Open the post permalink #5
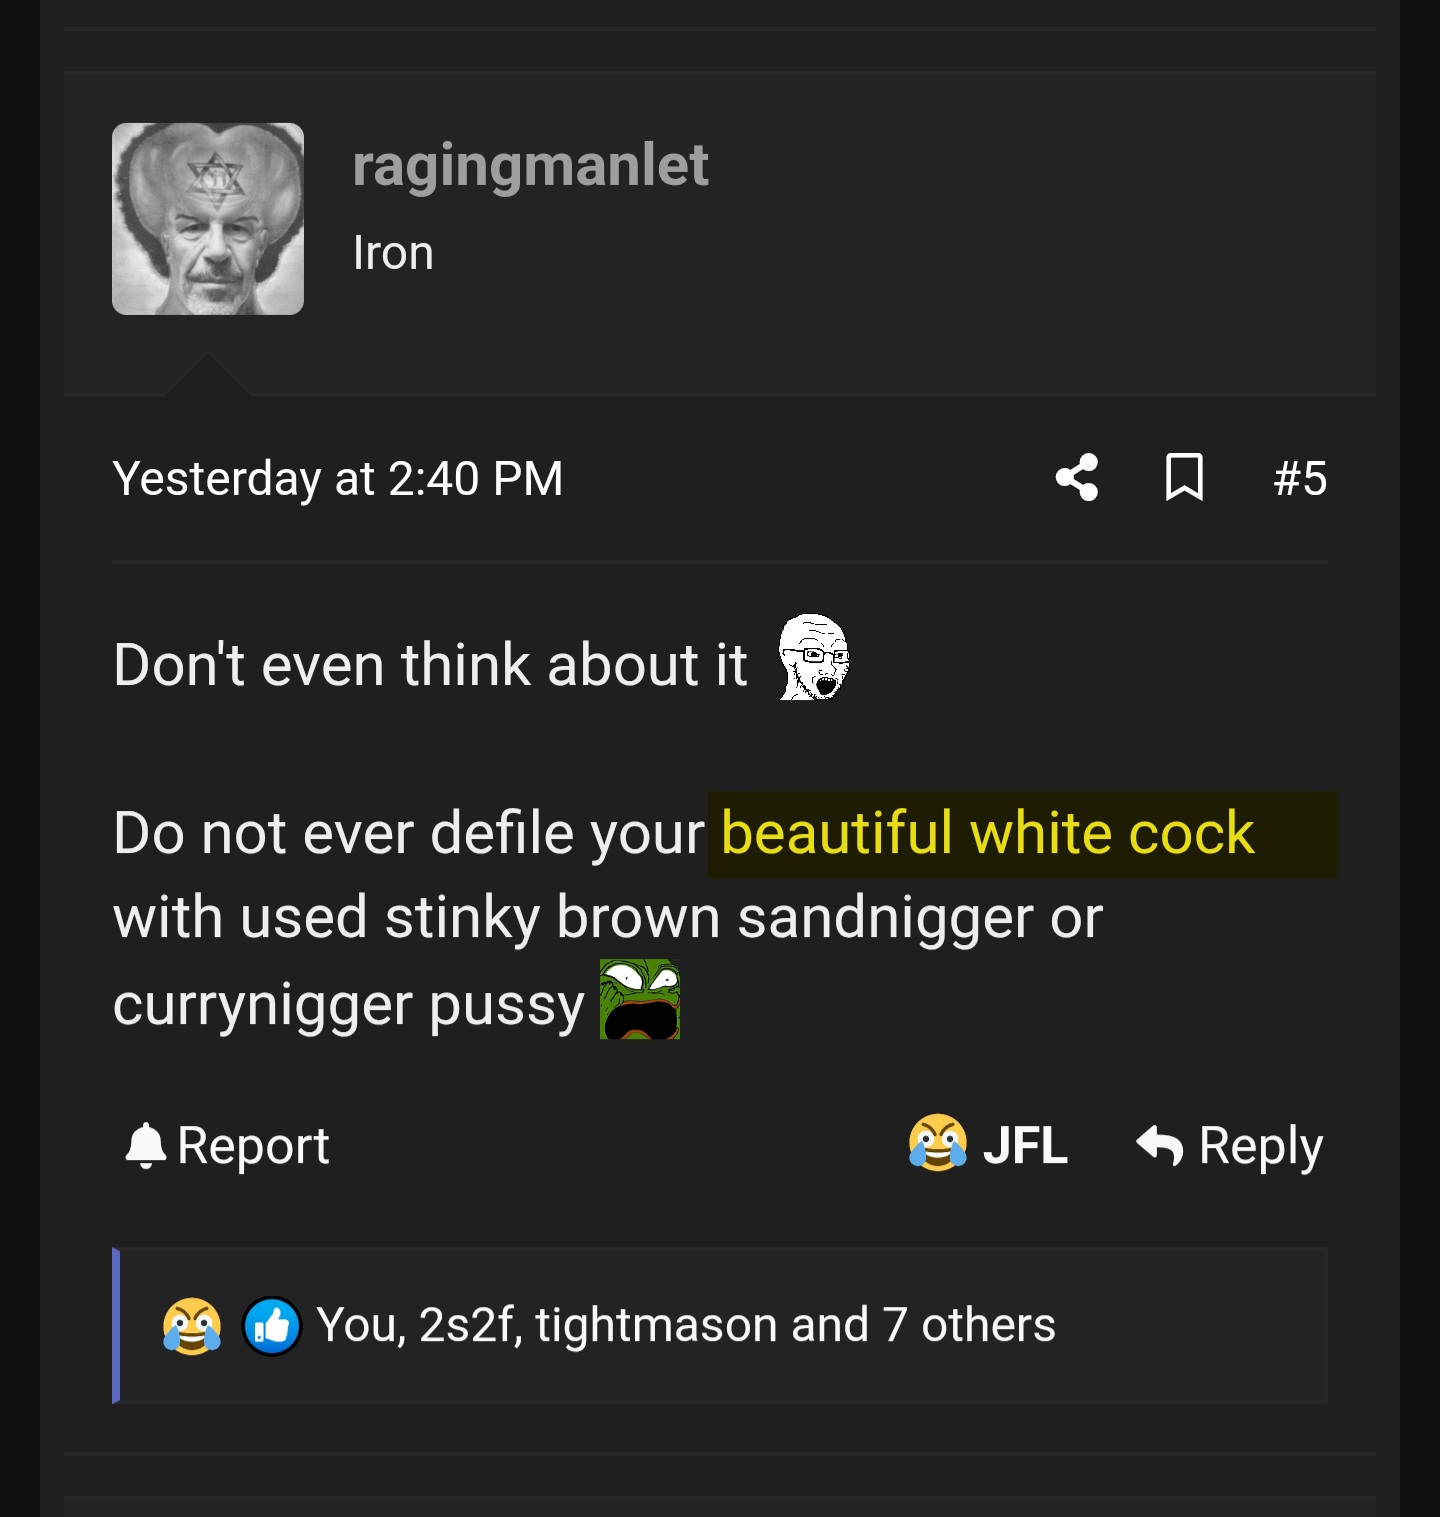 pyautogui.click(x=1299, y=478)
